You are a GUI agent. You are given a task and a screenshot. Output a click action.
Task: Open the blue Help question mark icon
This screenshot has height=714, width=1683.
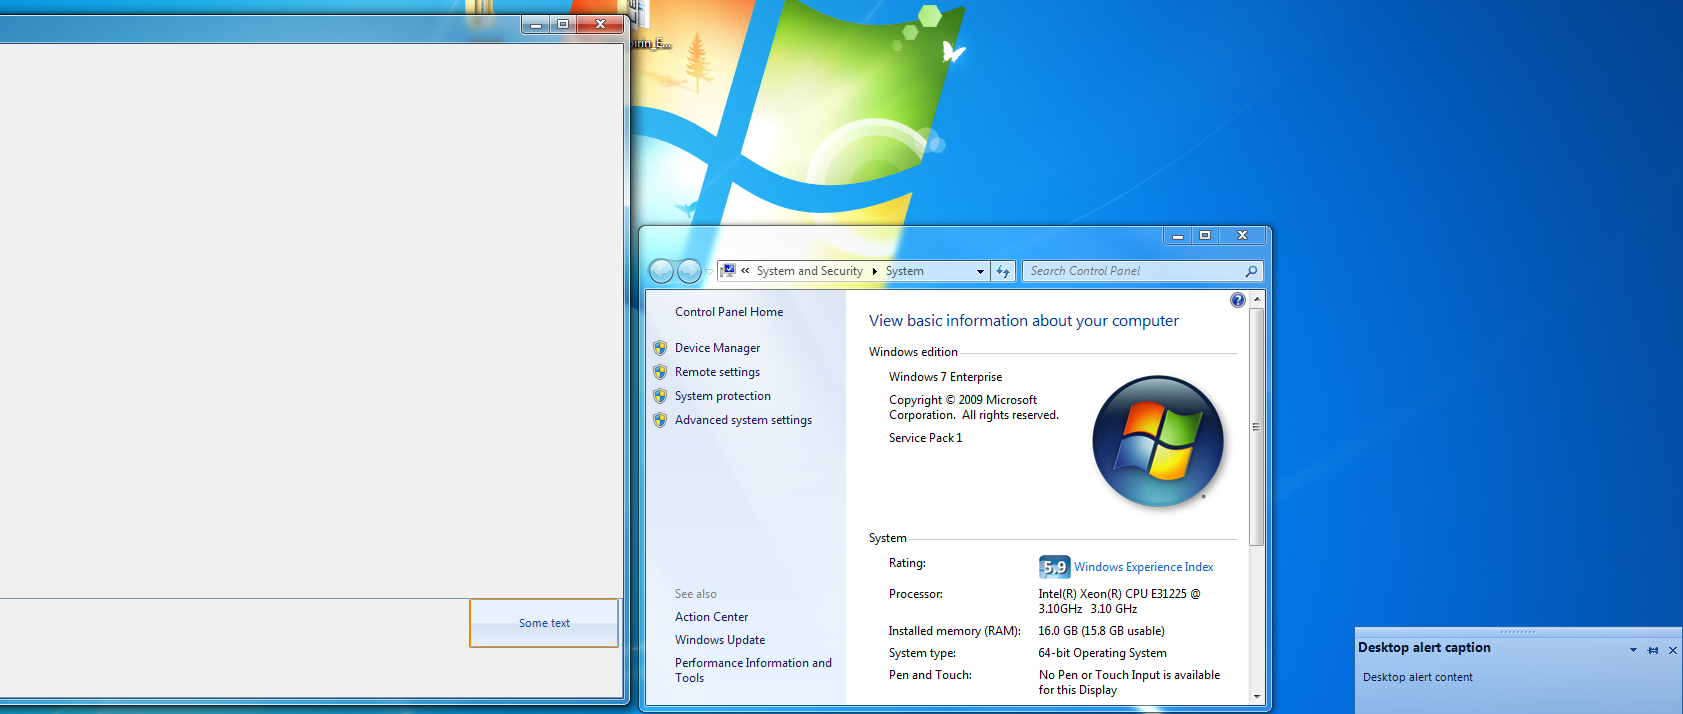click(x=1238, y=300)
